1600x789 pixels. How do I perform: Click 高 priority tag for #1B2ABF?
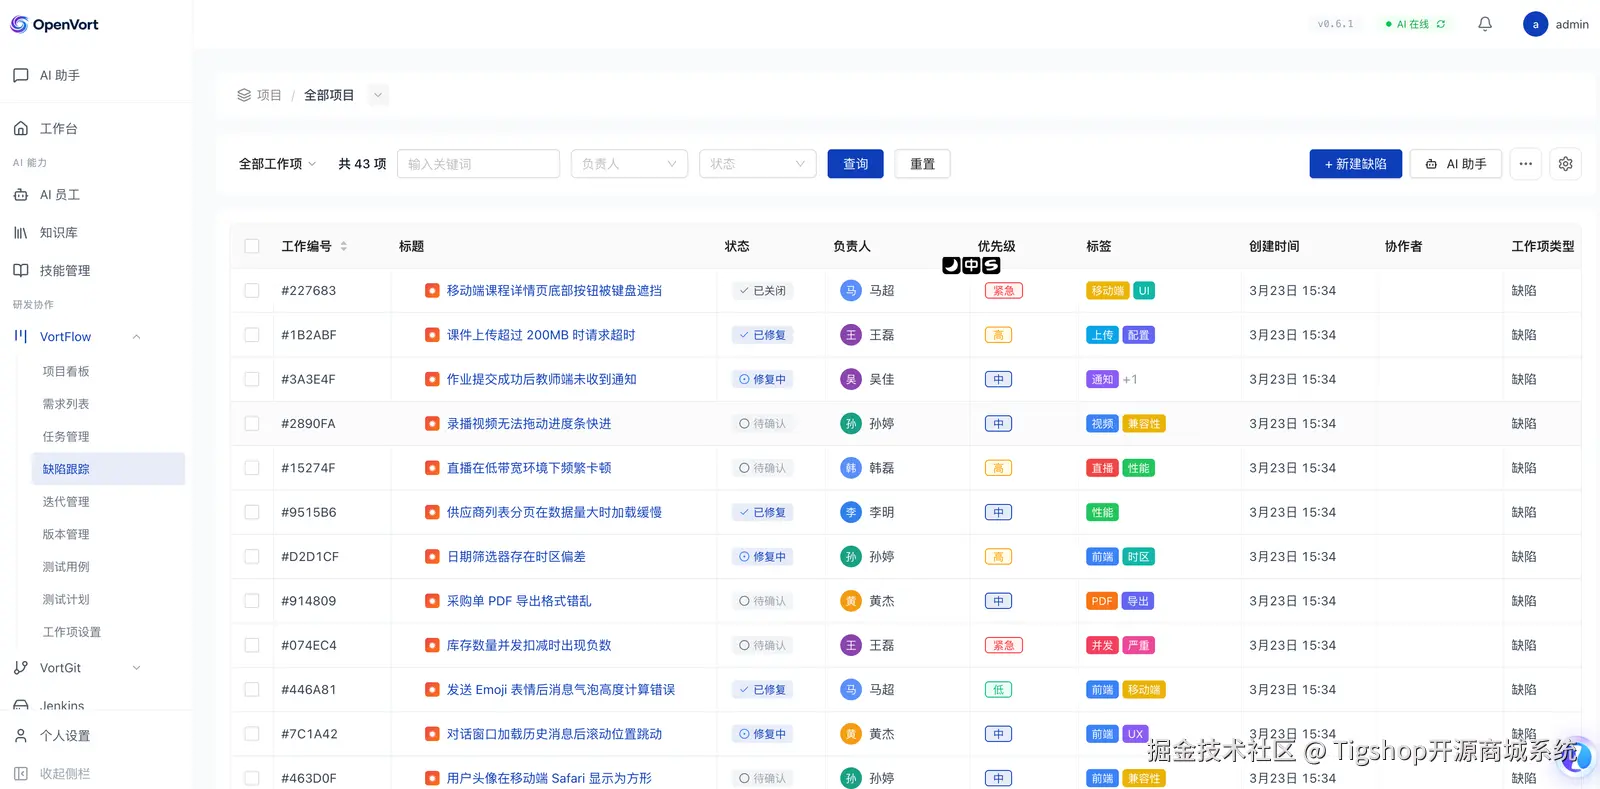(998, 335)
